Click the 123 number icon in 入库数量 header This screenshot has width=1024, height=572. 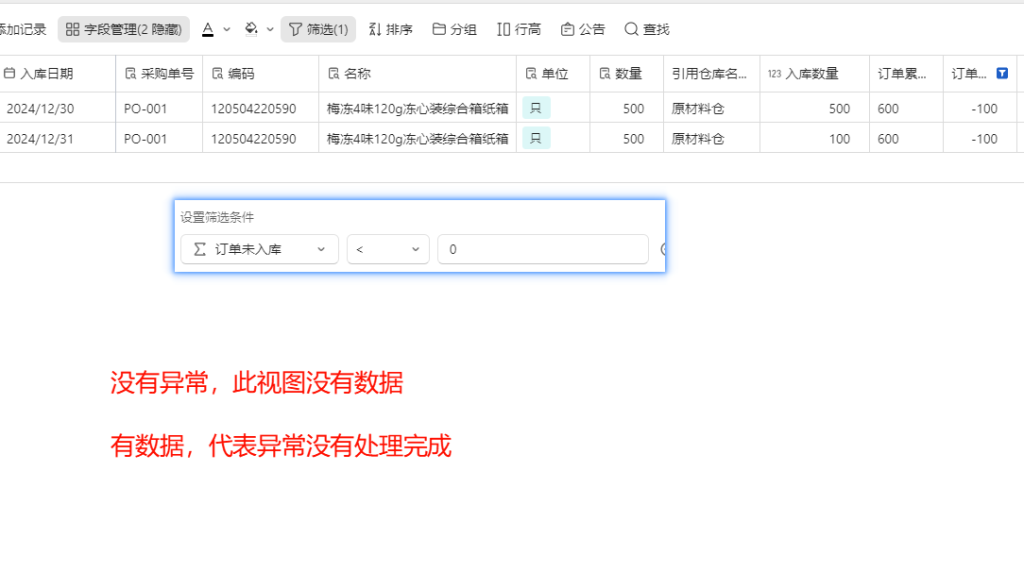click(x=775, y=74)
